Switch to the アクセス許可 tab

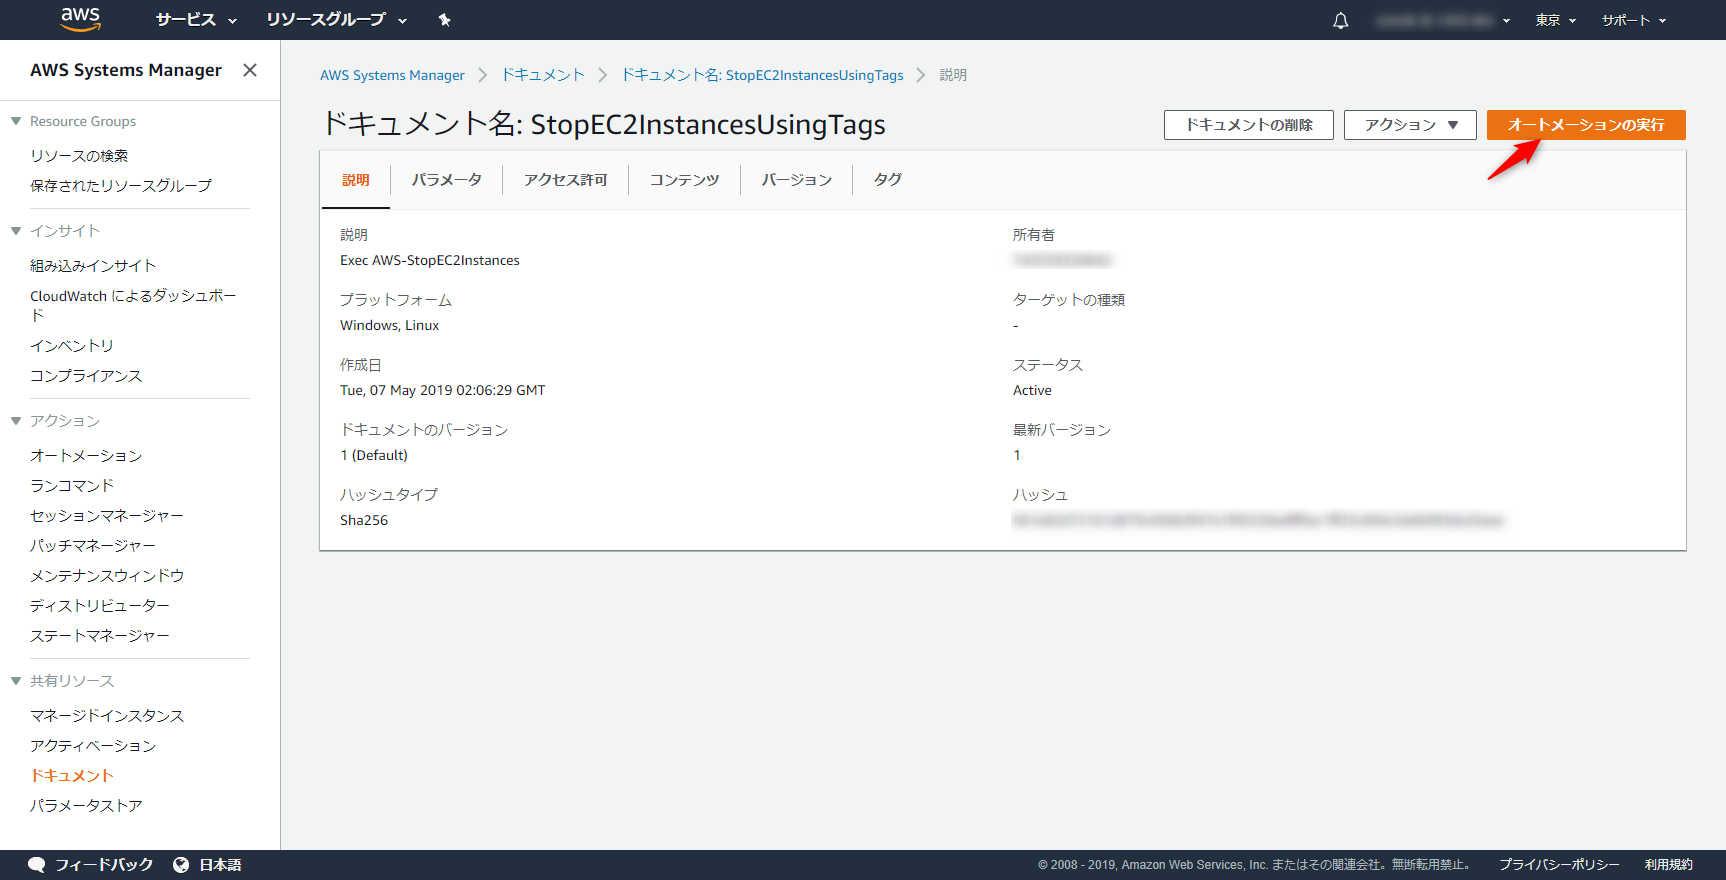click(x=566, y=180)
